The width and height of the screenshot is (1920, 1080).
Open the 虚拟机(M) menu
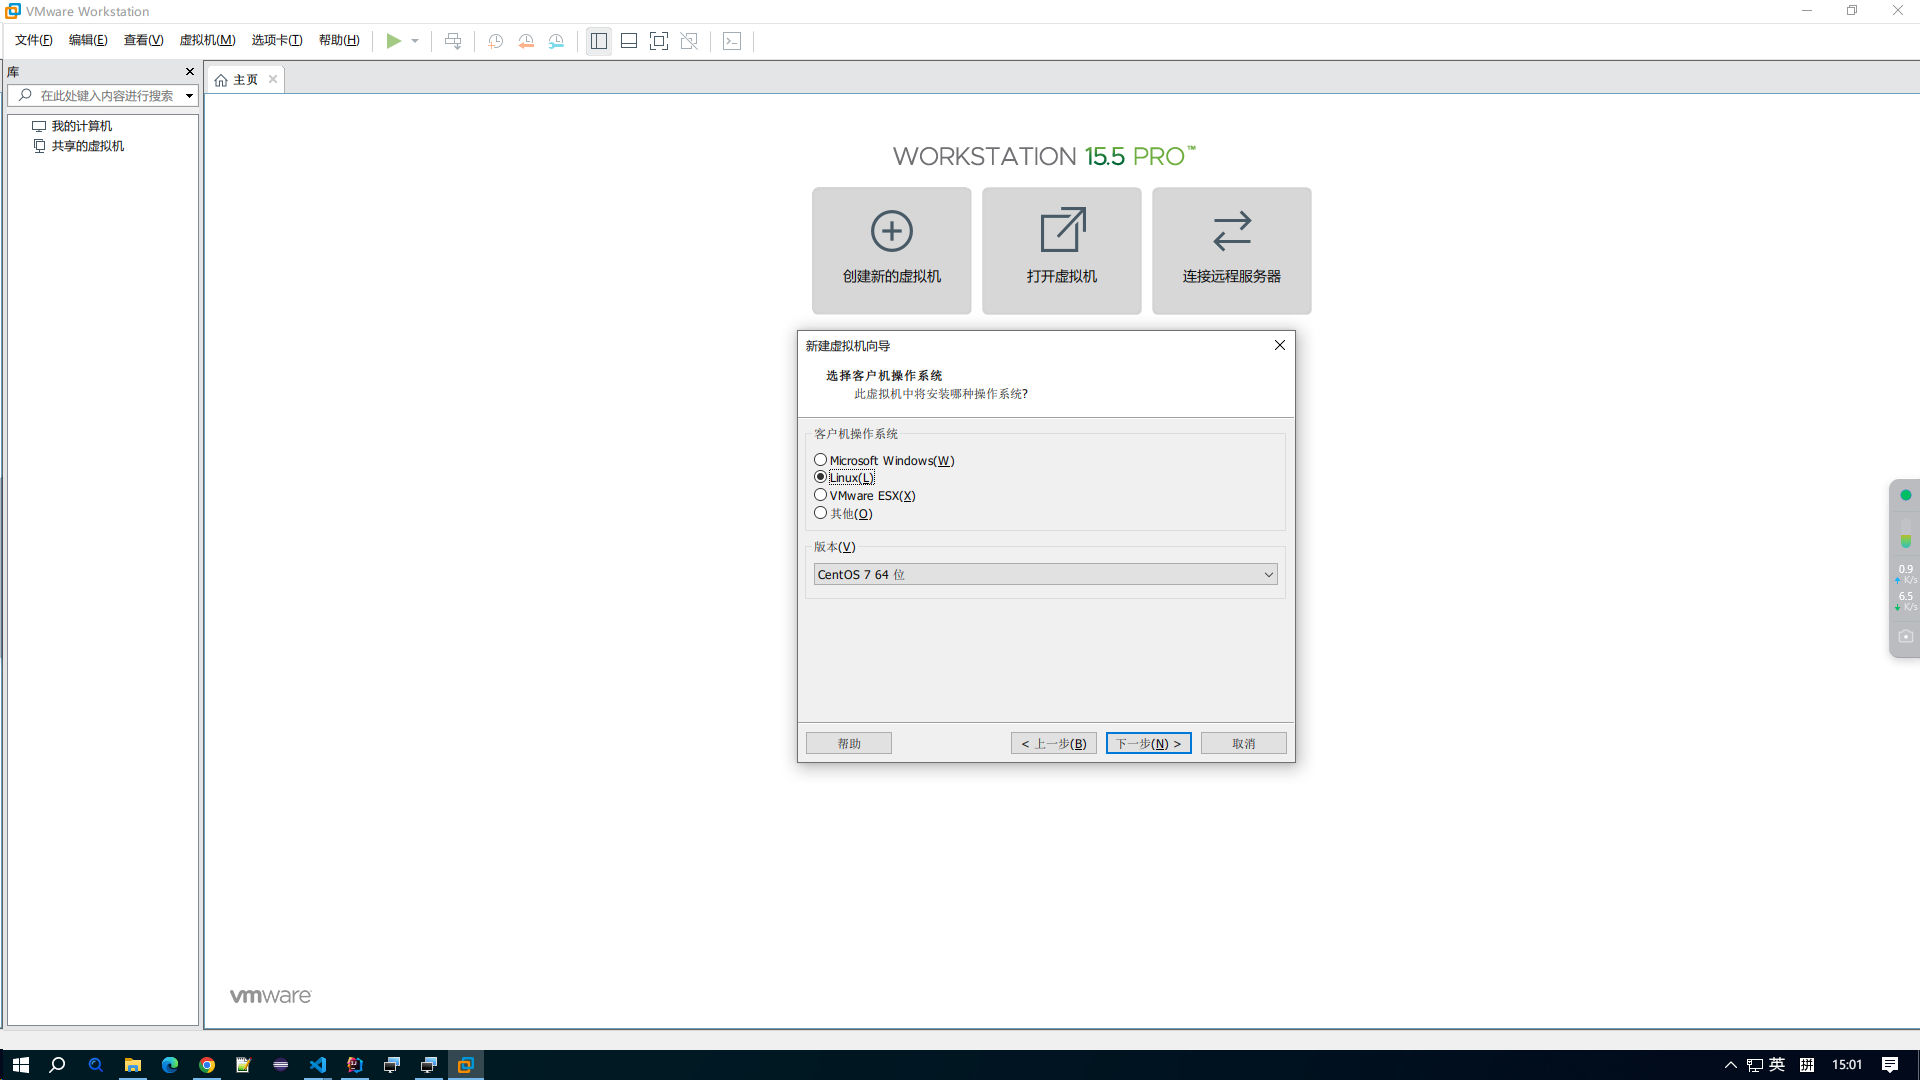point(207,40)
